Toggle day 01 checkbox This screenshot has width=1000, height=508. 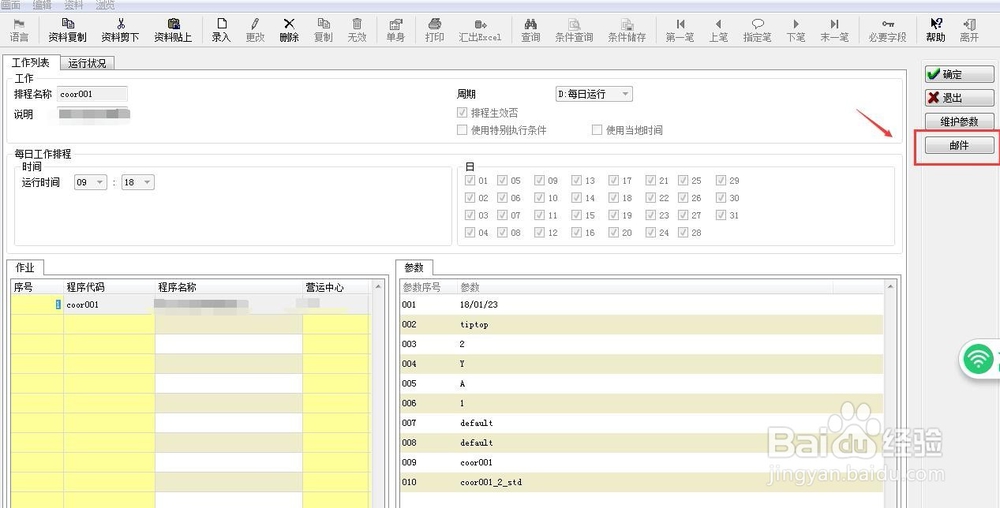click(470, 180)
